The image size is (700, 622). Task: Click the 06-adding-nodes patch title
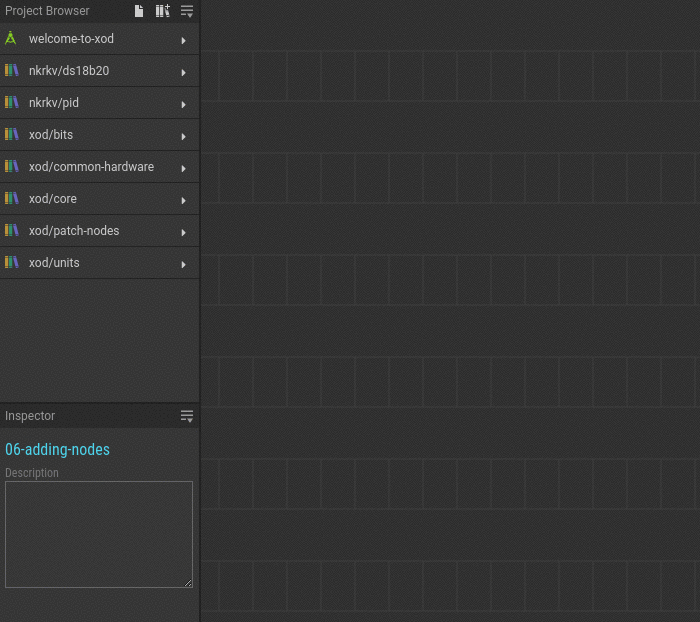(x=57, y=450)
